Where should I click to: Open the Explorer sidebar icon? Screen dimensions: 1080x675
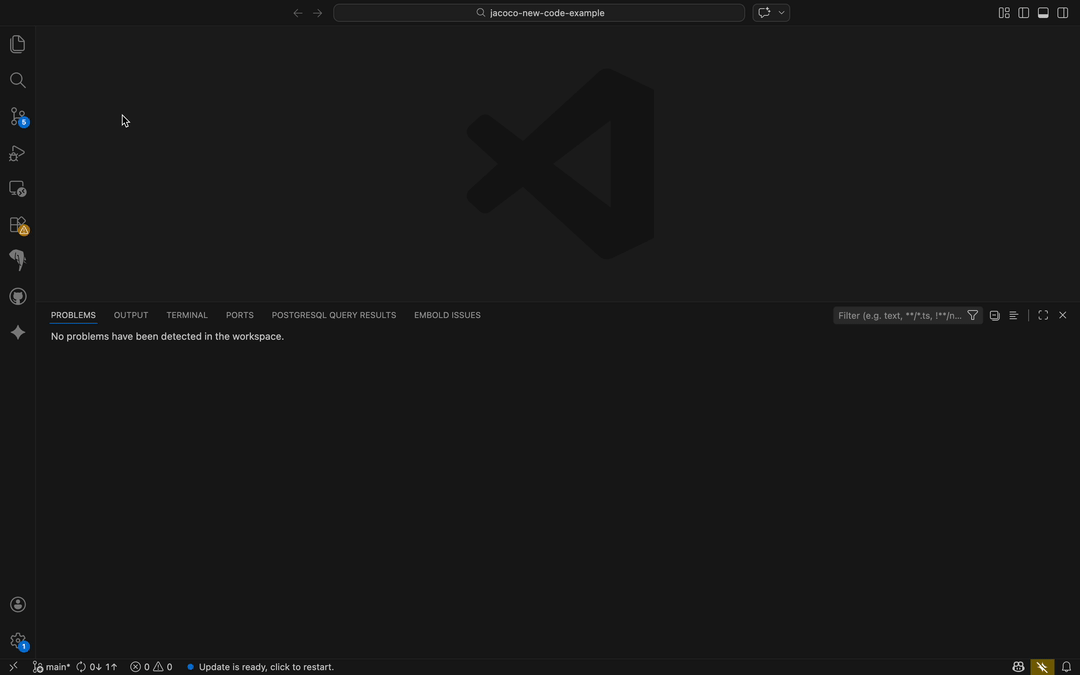pos(17,43)
